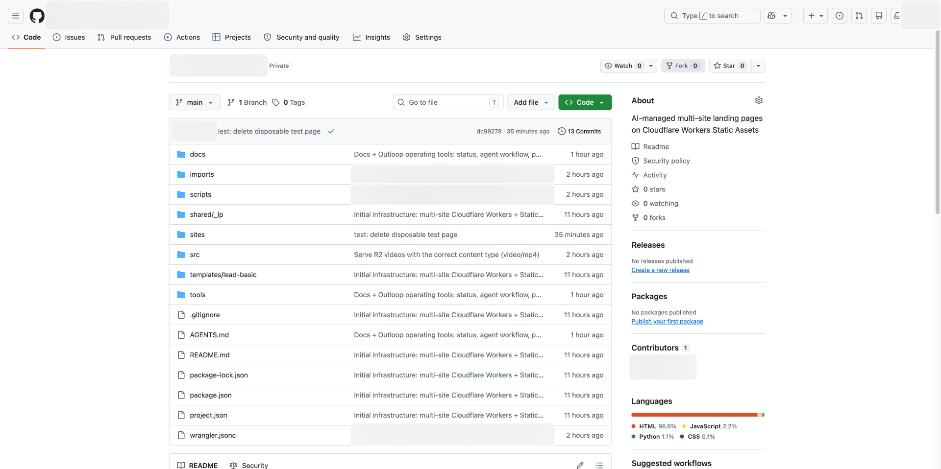Open the scripts folder
The height and width of the screenshot is (469, 941).
point(200,194)
